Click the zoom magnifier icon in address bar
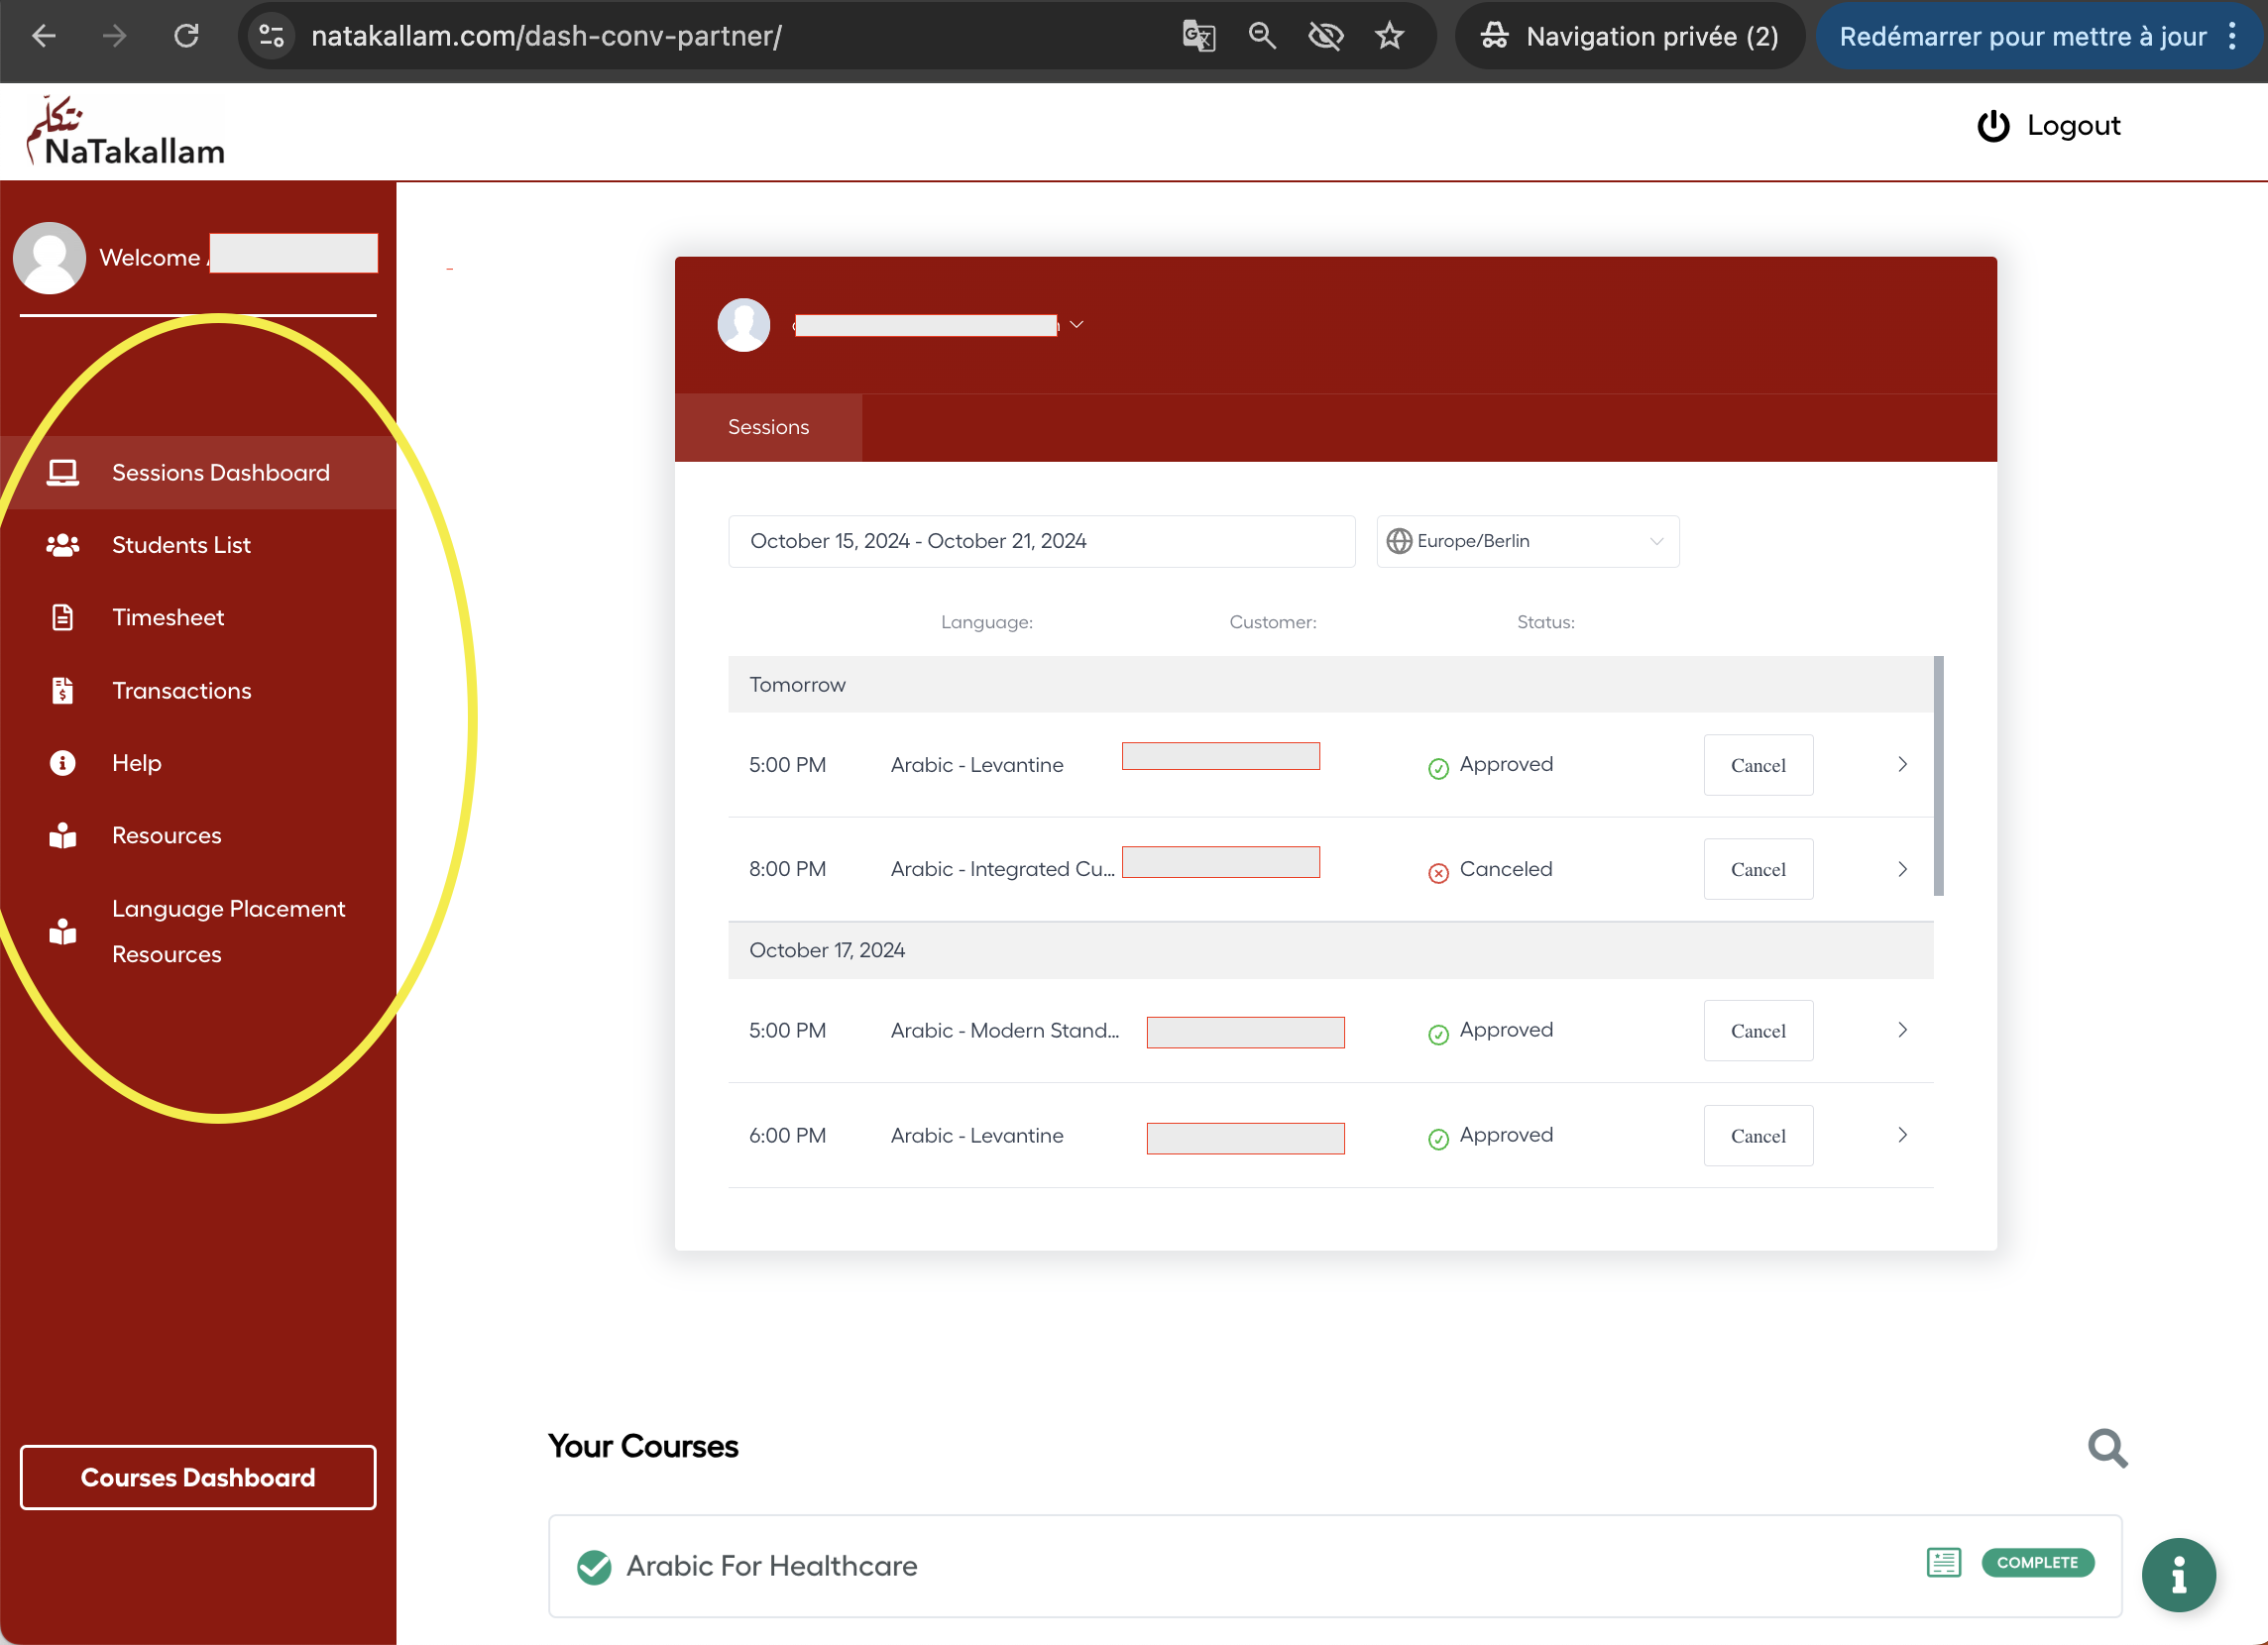The image size is (2268, 1645). click(x=1262, y=36)
